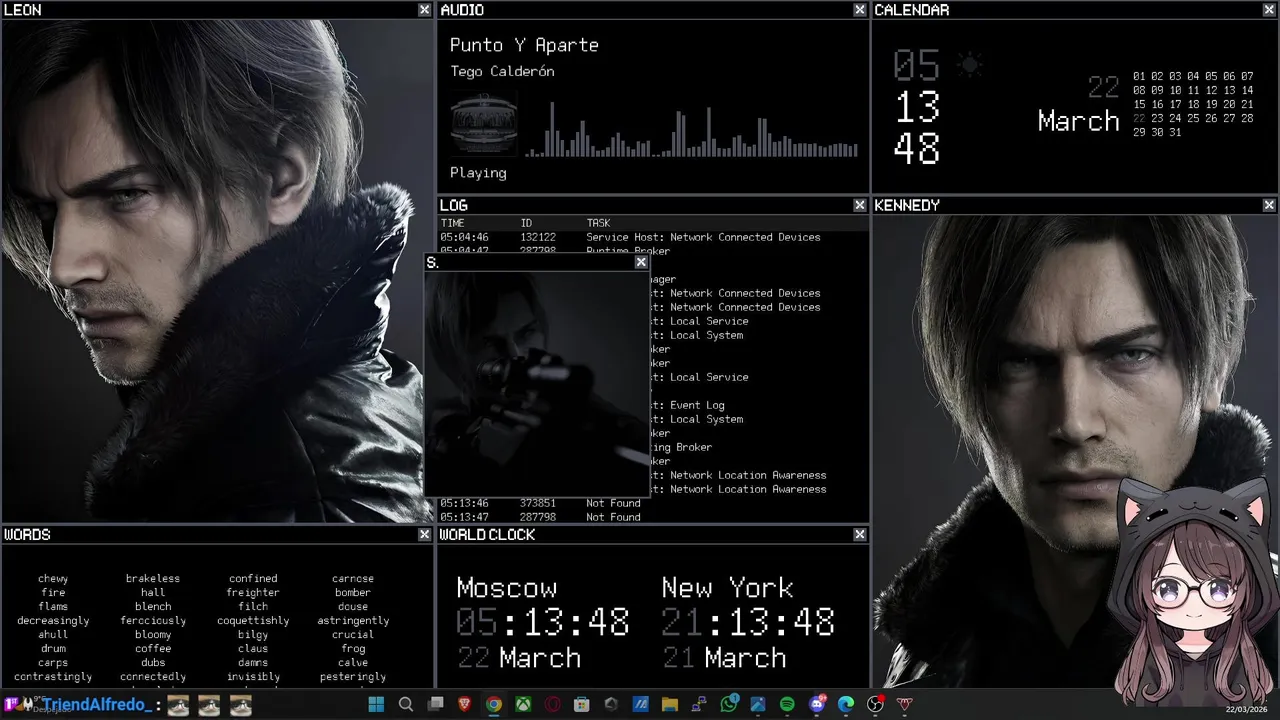Click the word coffee in WORDS
This screenshot has height=720, width=1280.
point(153,648)
